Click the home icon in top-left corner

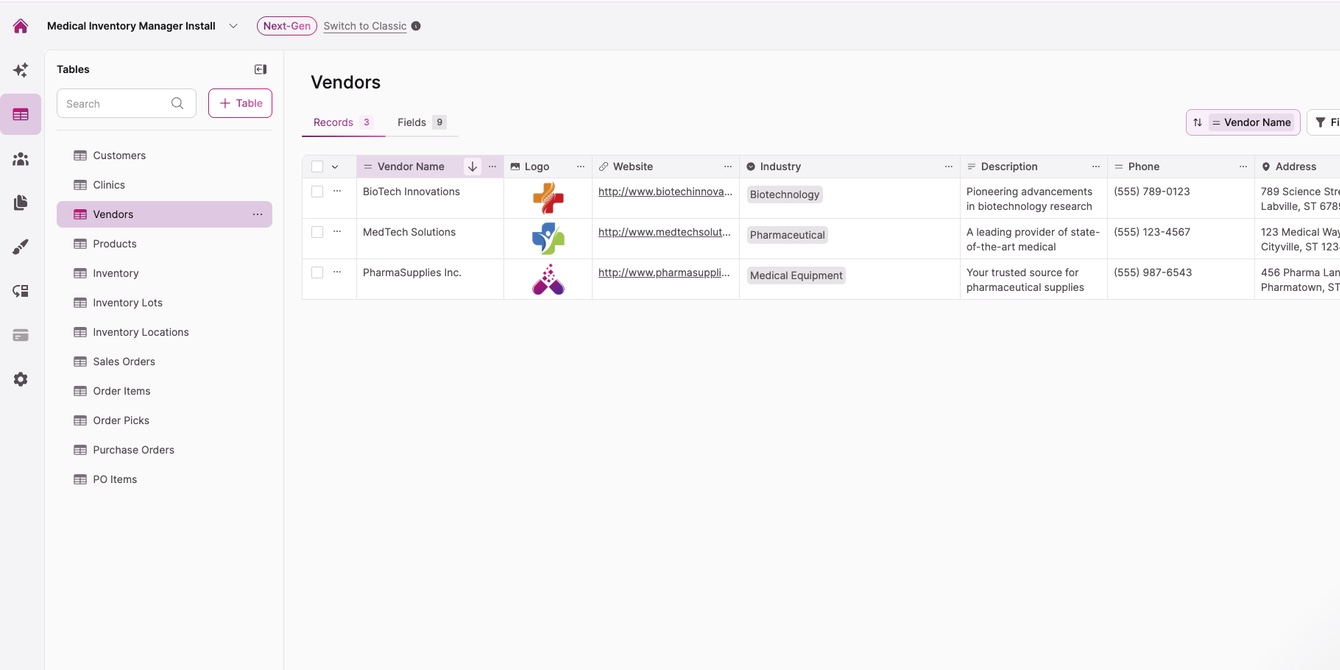(20, 26)
